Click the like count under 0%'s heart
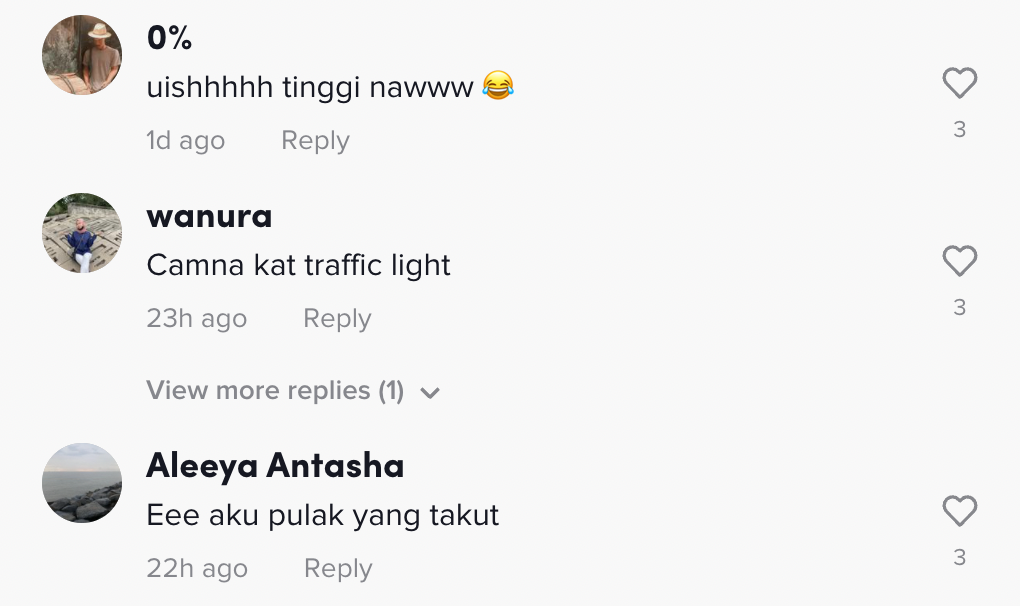Viewport: 1020px width, 606px height. pos(959,129)
